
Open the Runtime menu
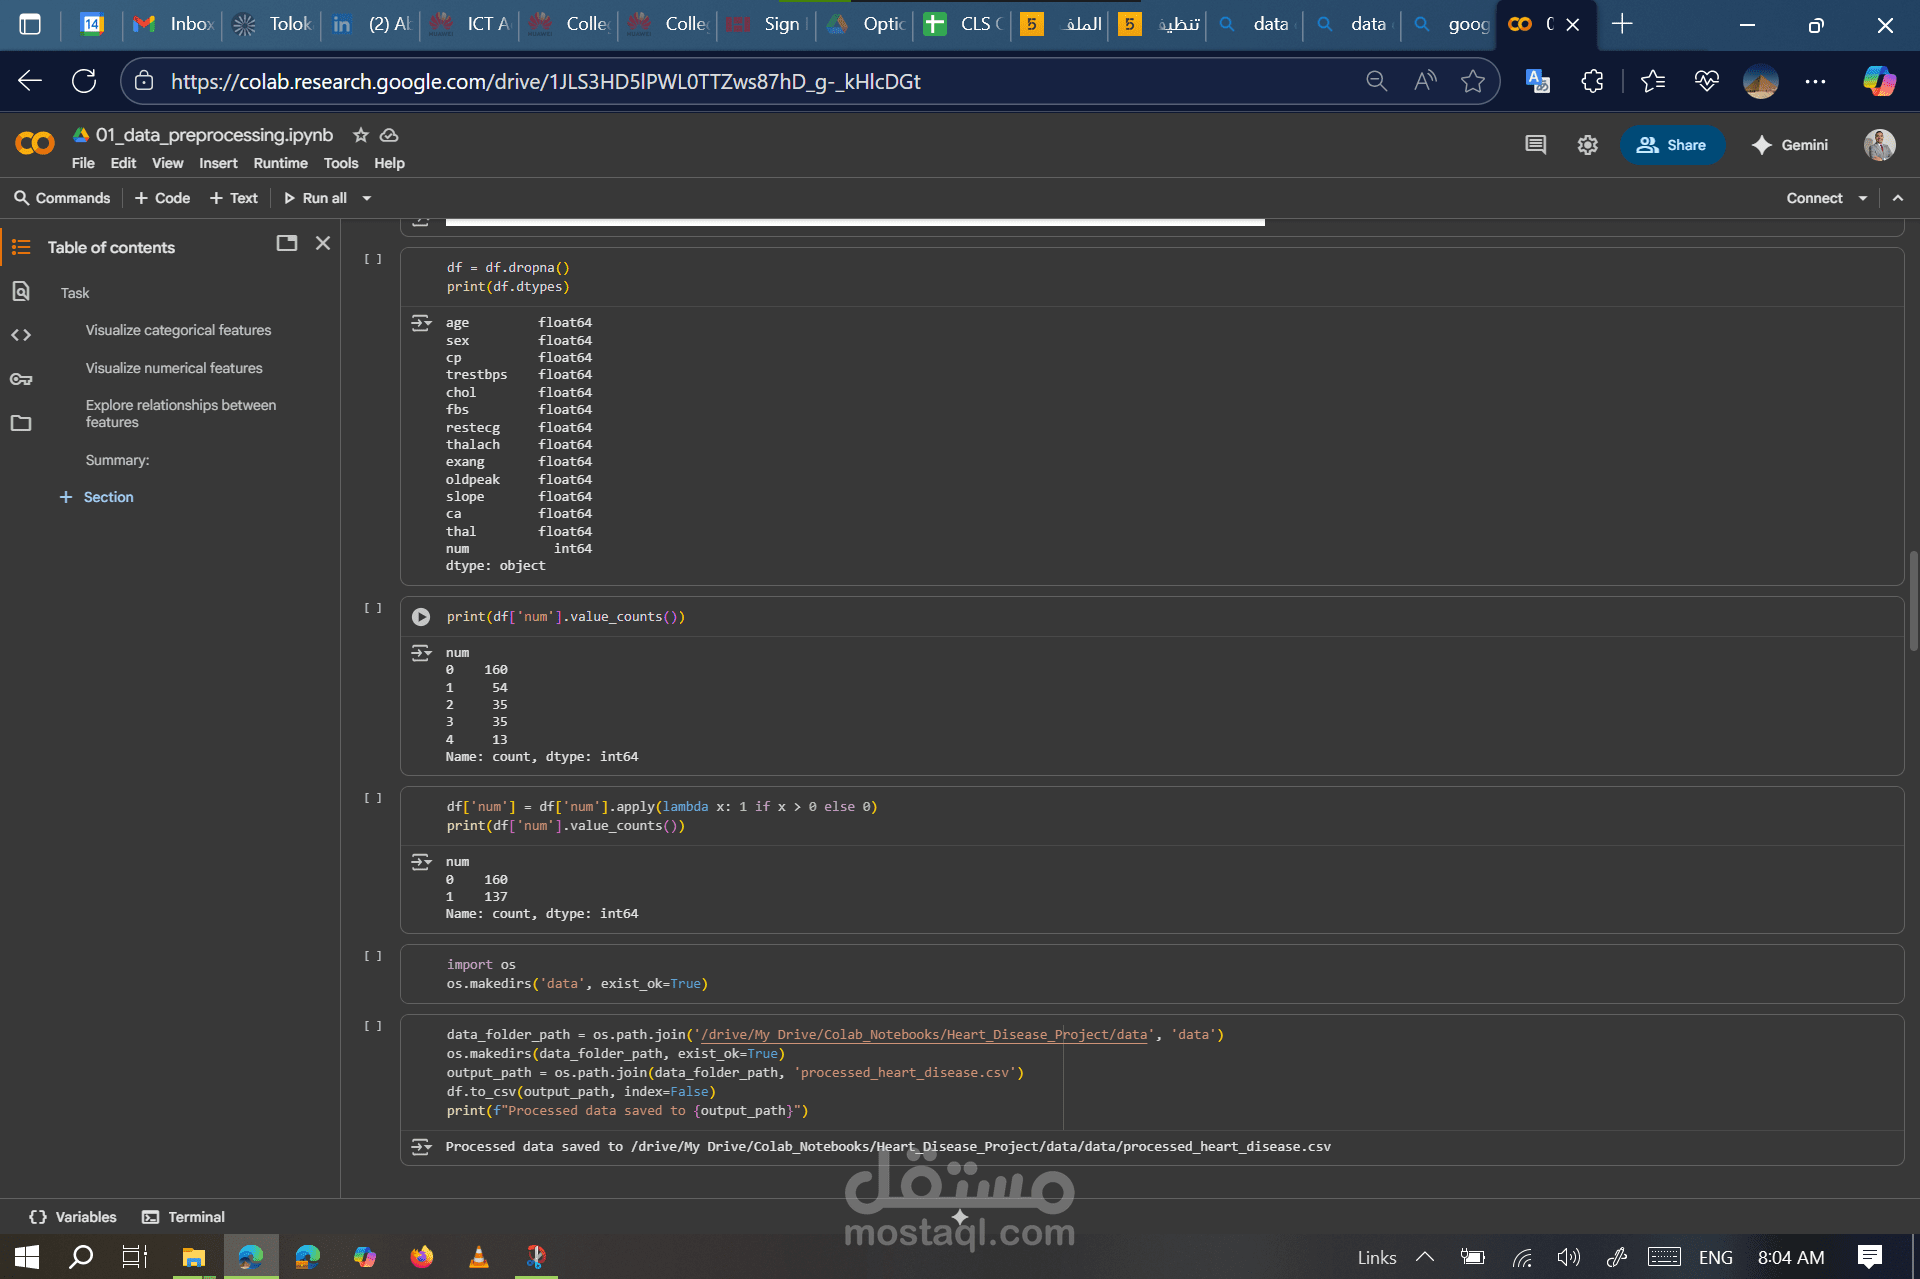coord(280,163)
